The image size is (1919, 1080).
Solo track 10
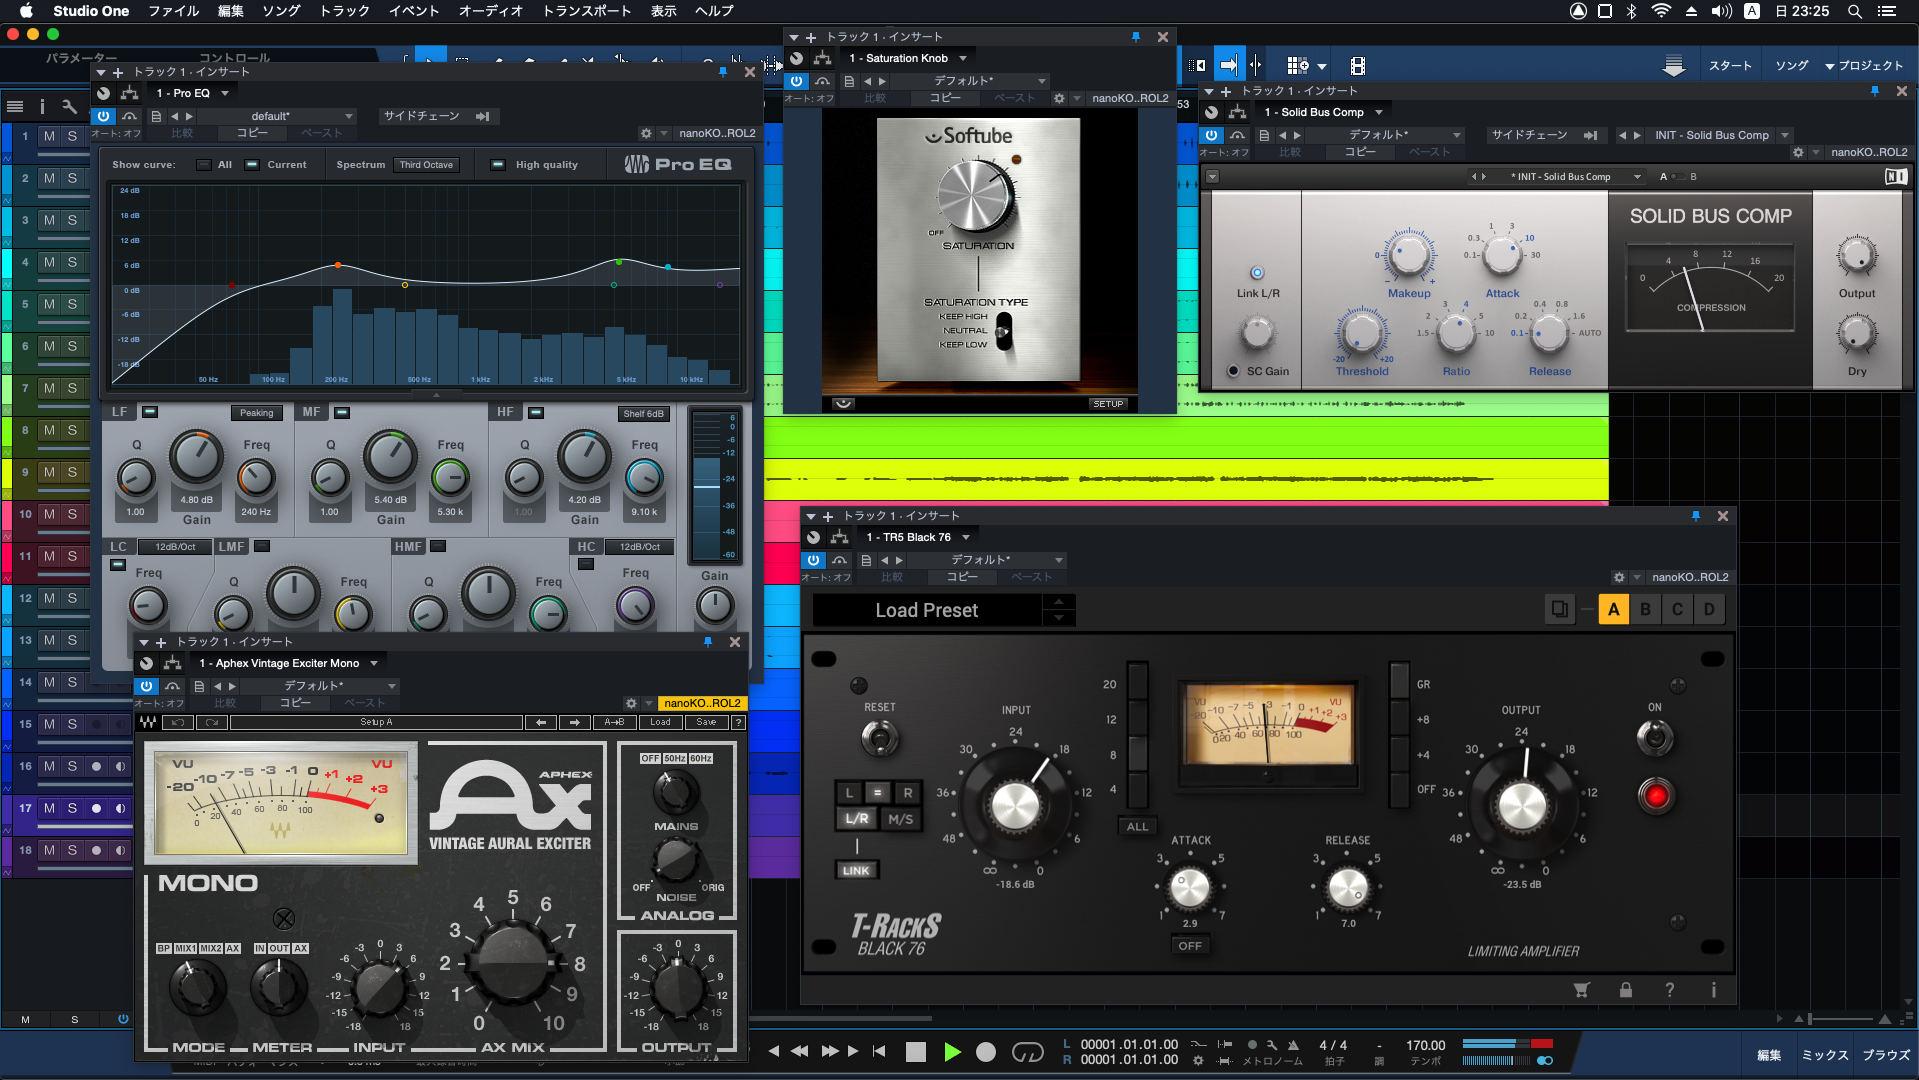72,514
